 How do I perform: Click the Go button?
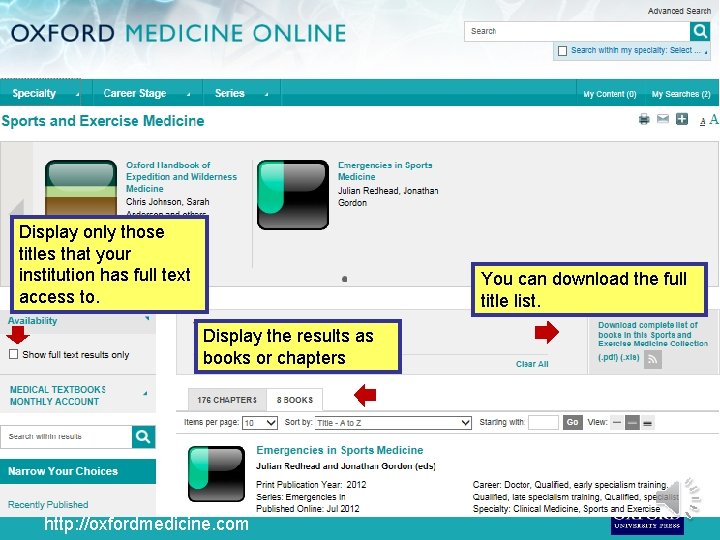coord(573,422)
